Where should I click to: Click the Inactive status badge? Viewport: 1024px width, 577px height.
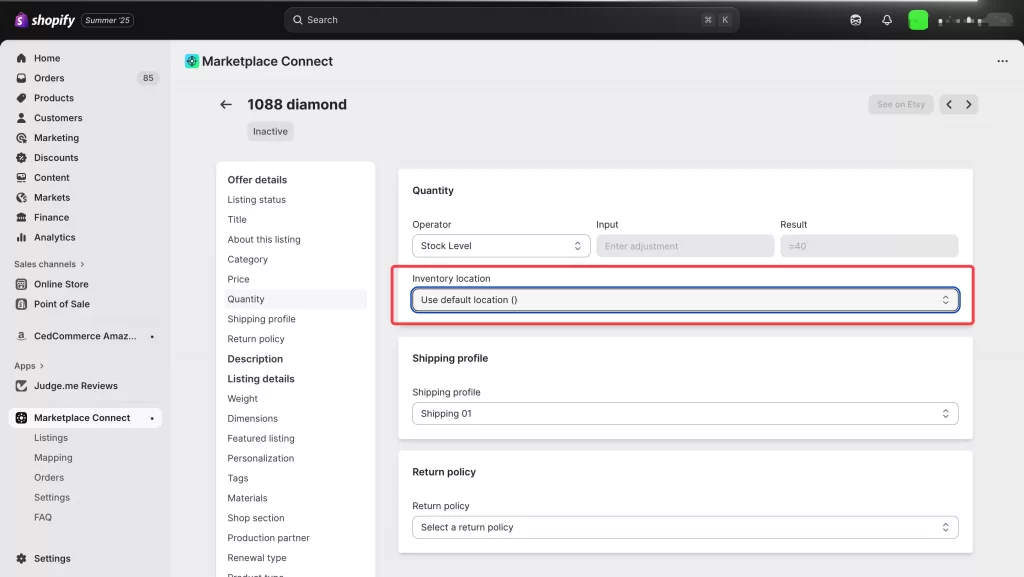(x=270, y=132)
